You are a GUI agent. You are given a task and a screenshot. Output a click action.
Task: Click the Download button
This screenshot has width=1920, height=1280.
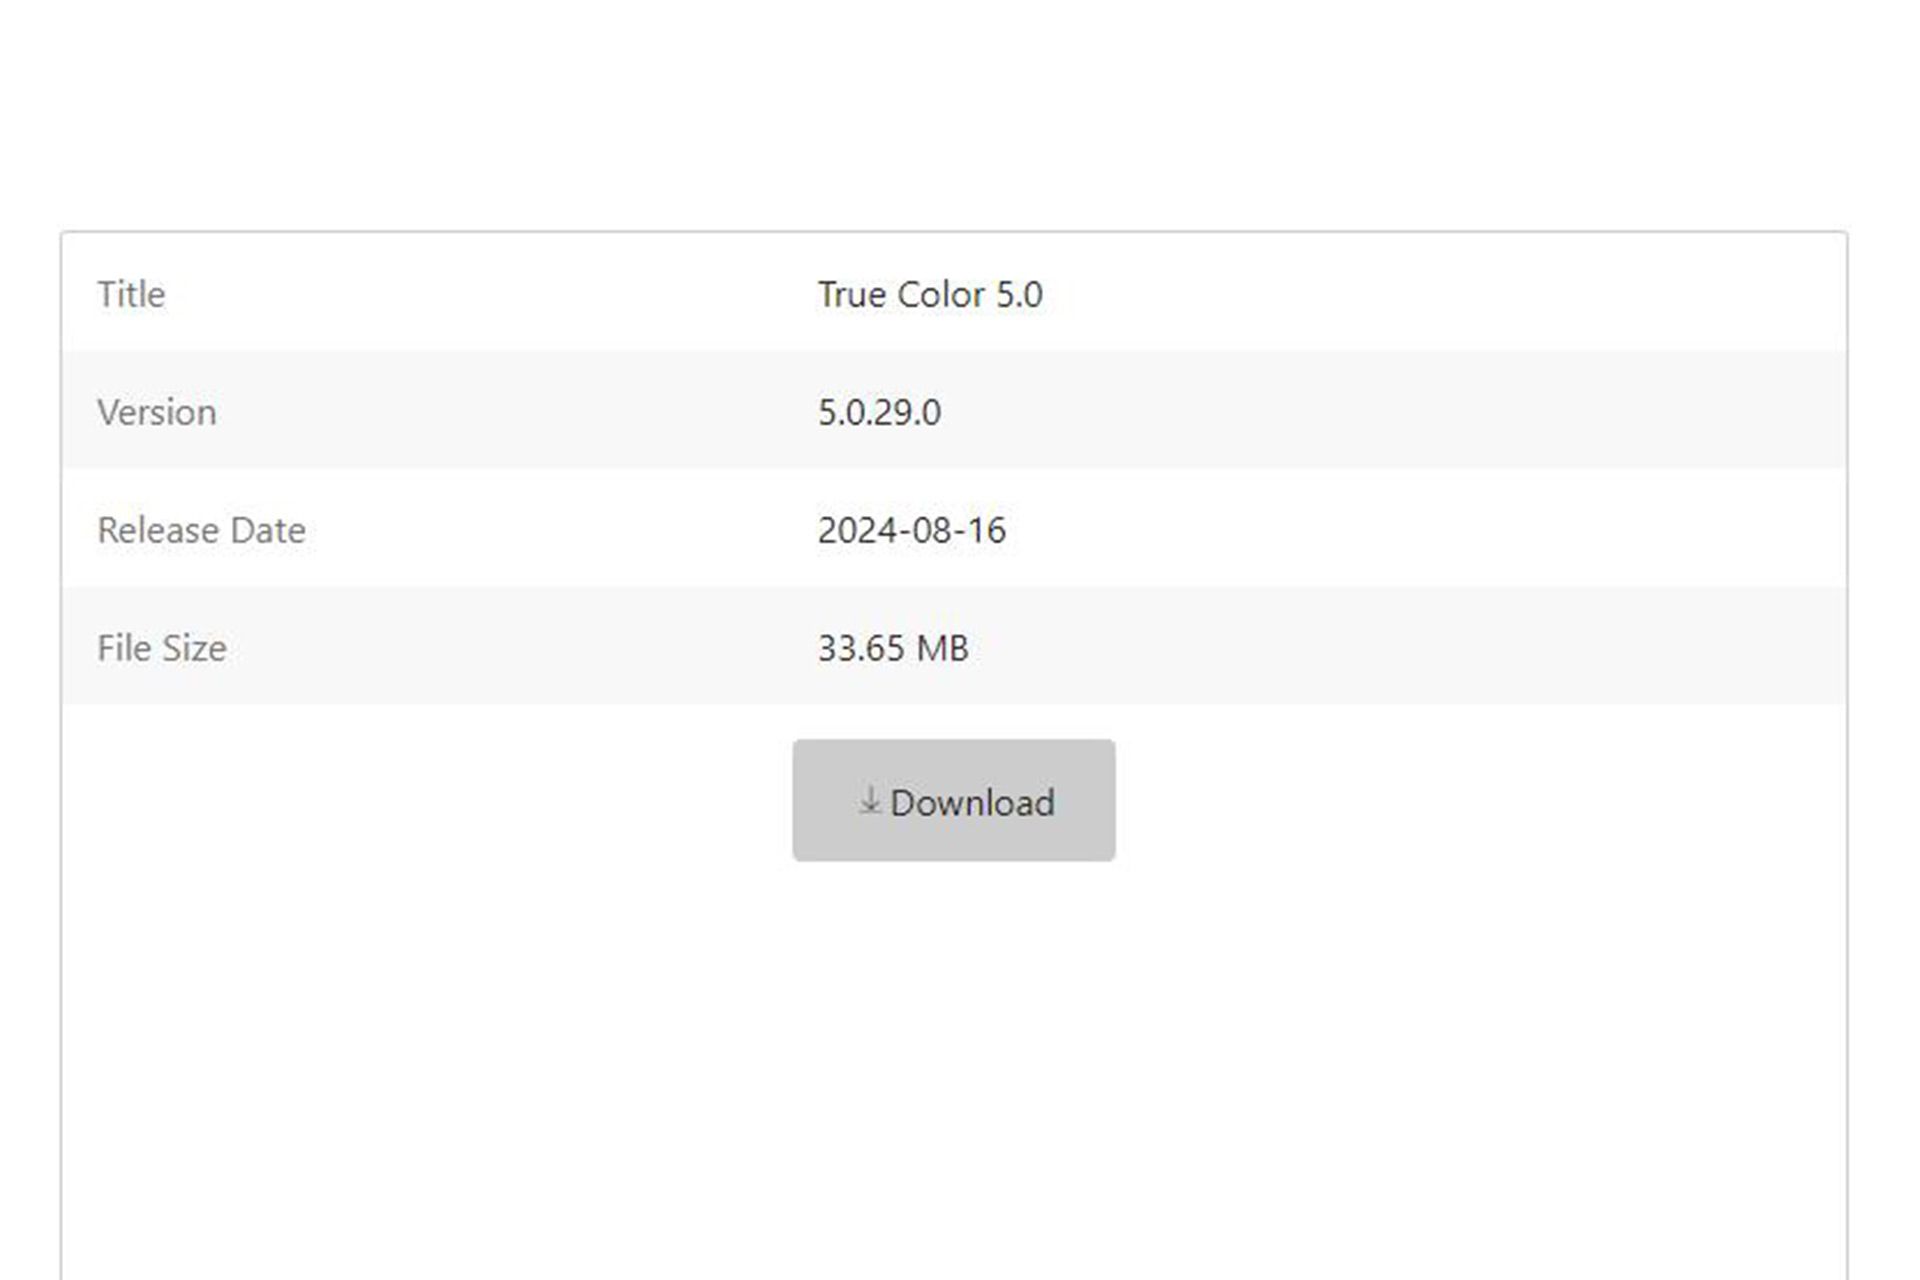[x=953, y=800]
